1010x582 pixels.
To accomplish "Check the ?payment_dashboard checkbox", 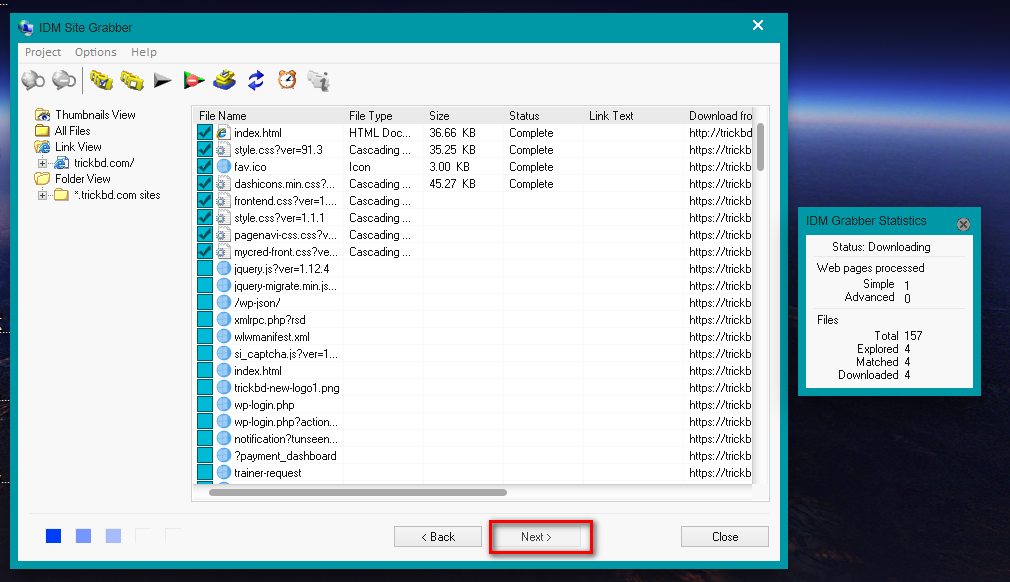I will [x=205, y=455].
